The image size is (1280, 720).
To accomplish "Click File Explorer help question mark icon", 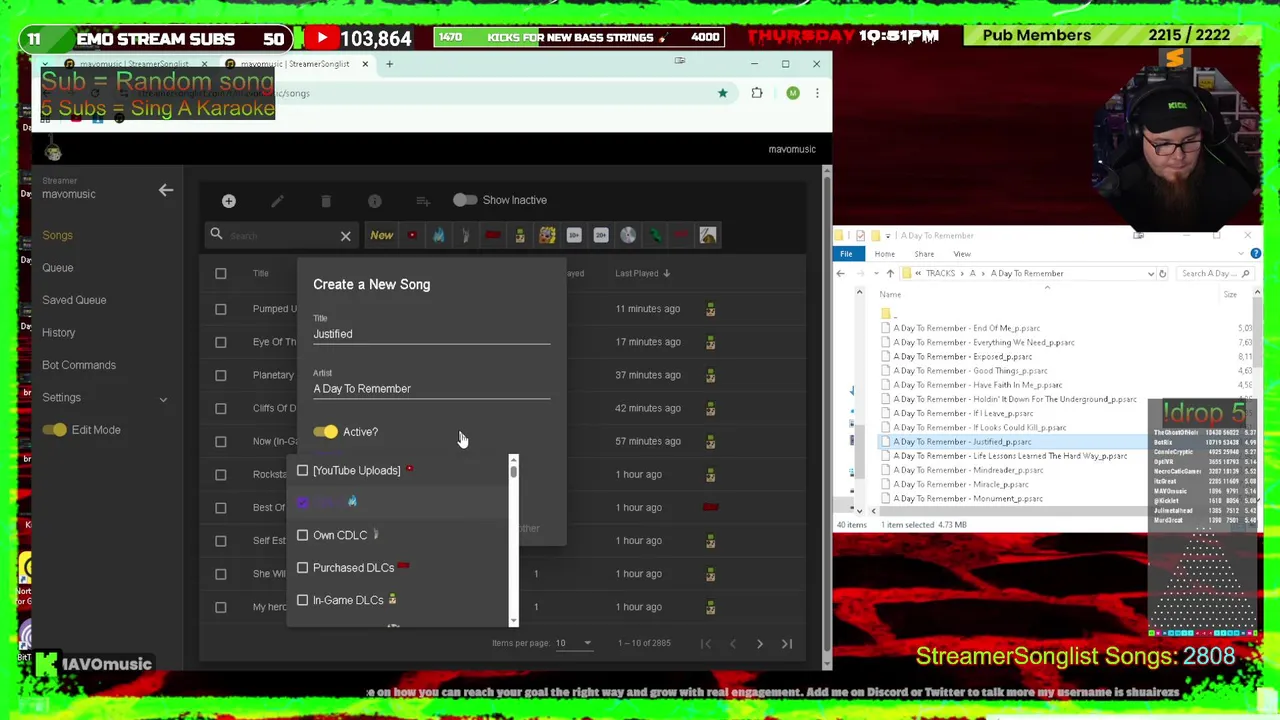I will click(1255, 254).
